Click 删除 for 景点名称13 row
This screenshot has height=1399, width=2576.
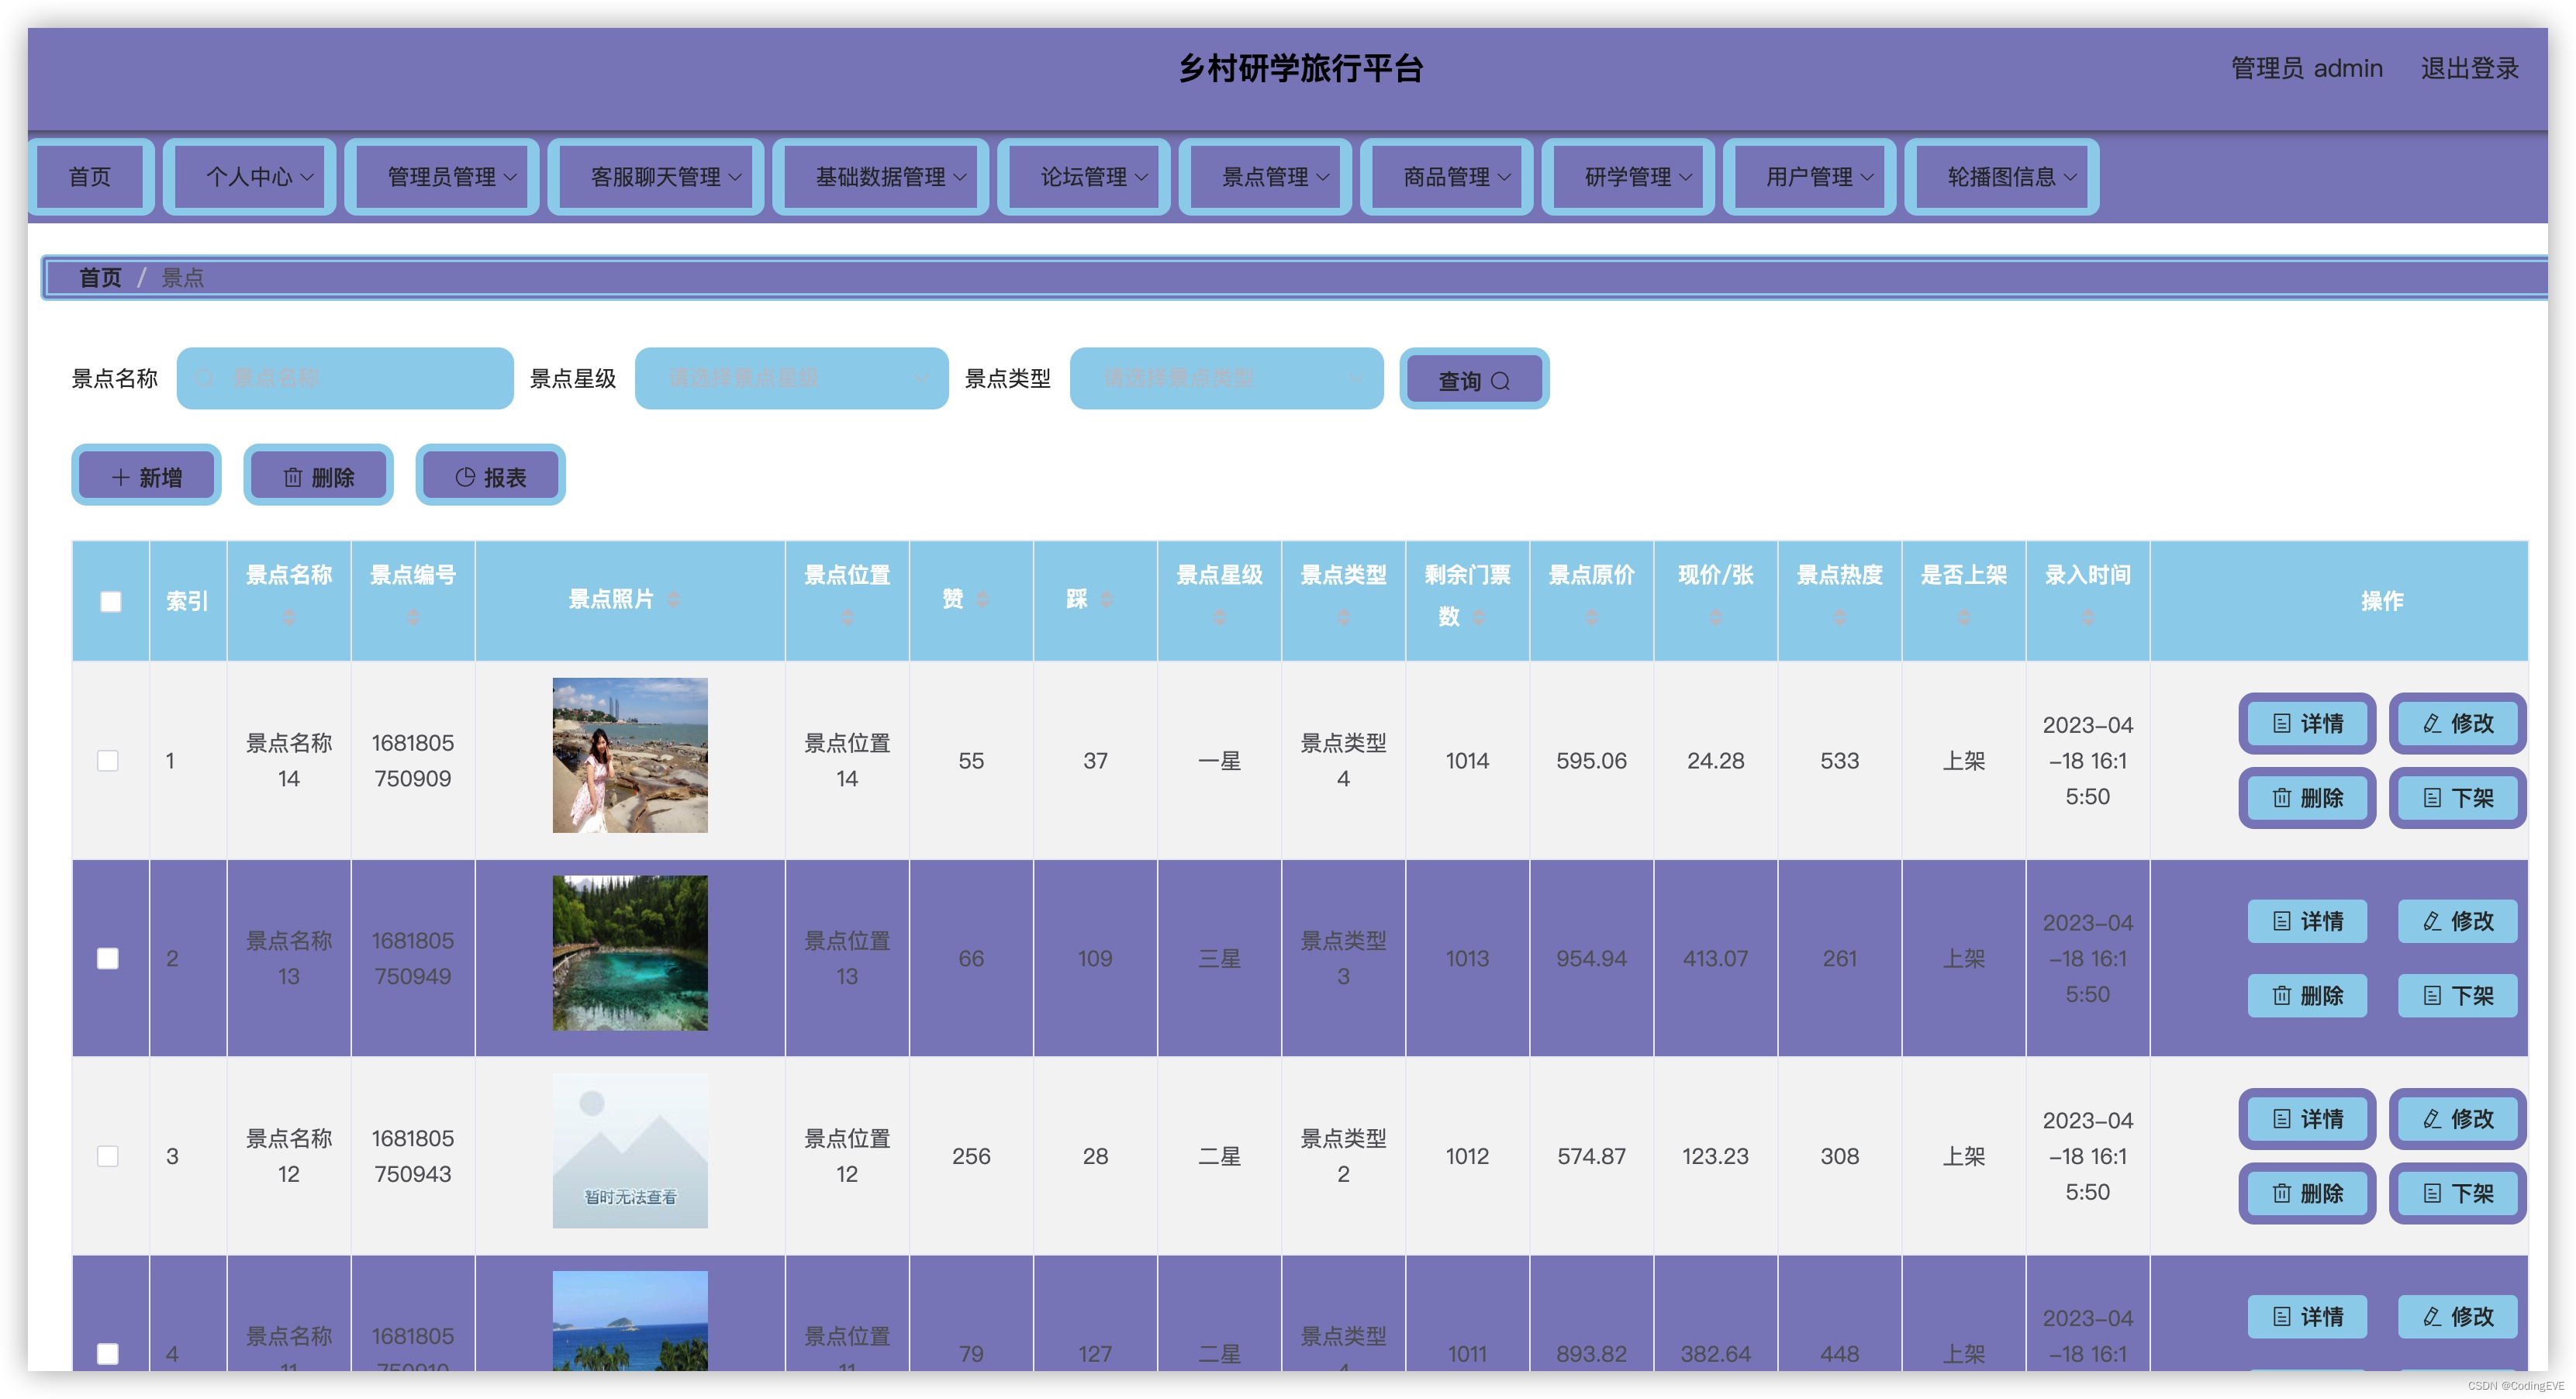[x=2307, y=996]
